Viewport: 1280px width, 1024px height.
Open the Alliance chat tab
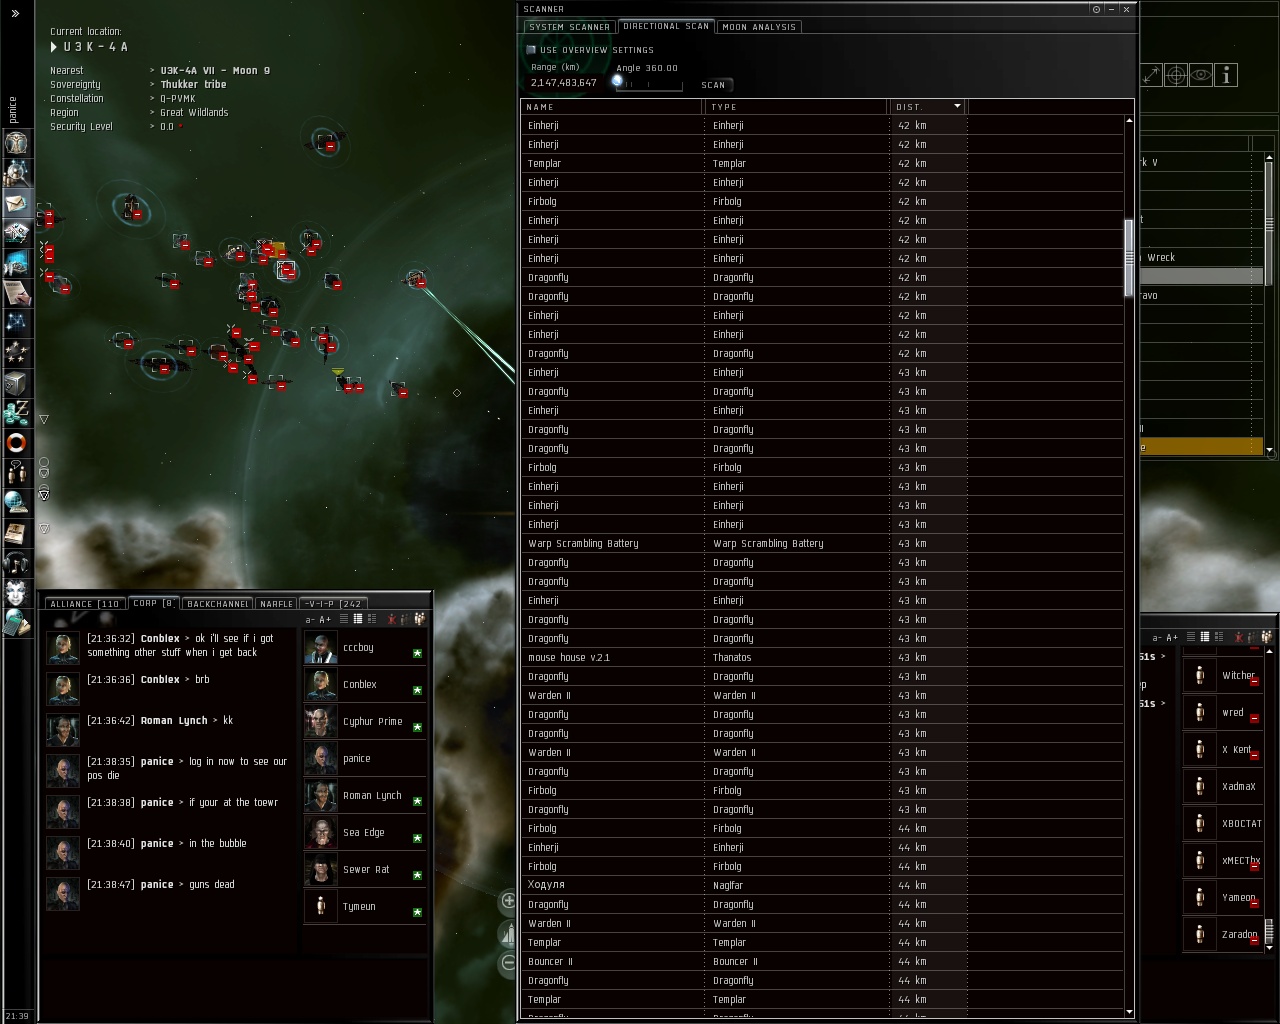tap(85, 604)
